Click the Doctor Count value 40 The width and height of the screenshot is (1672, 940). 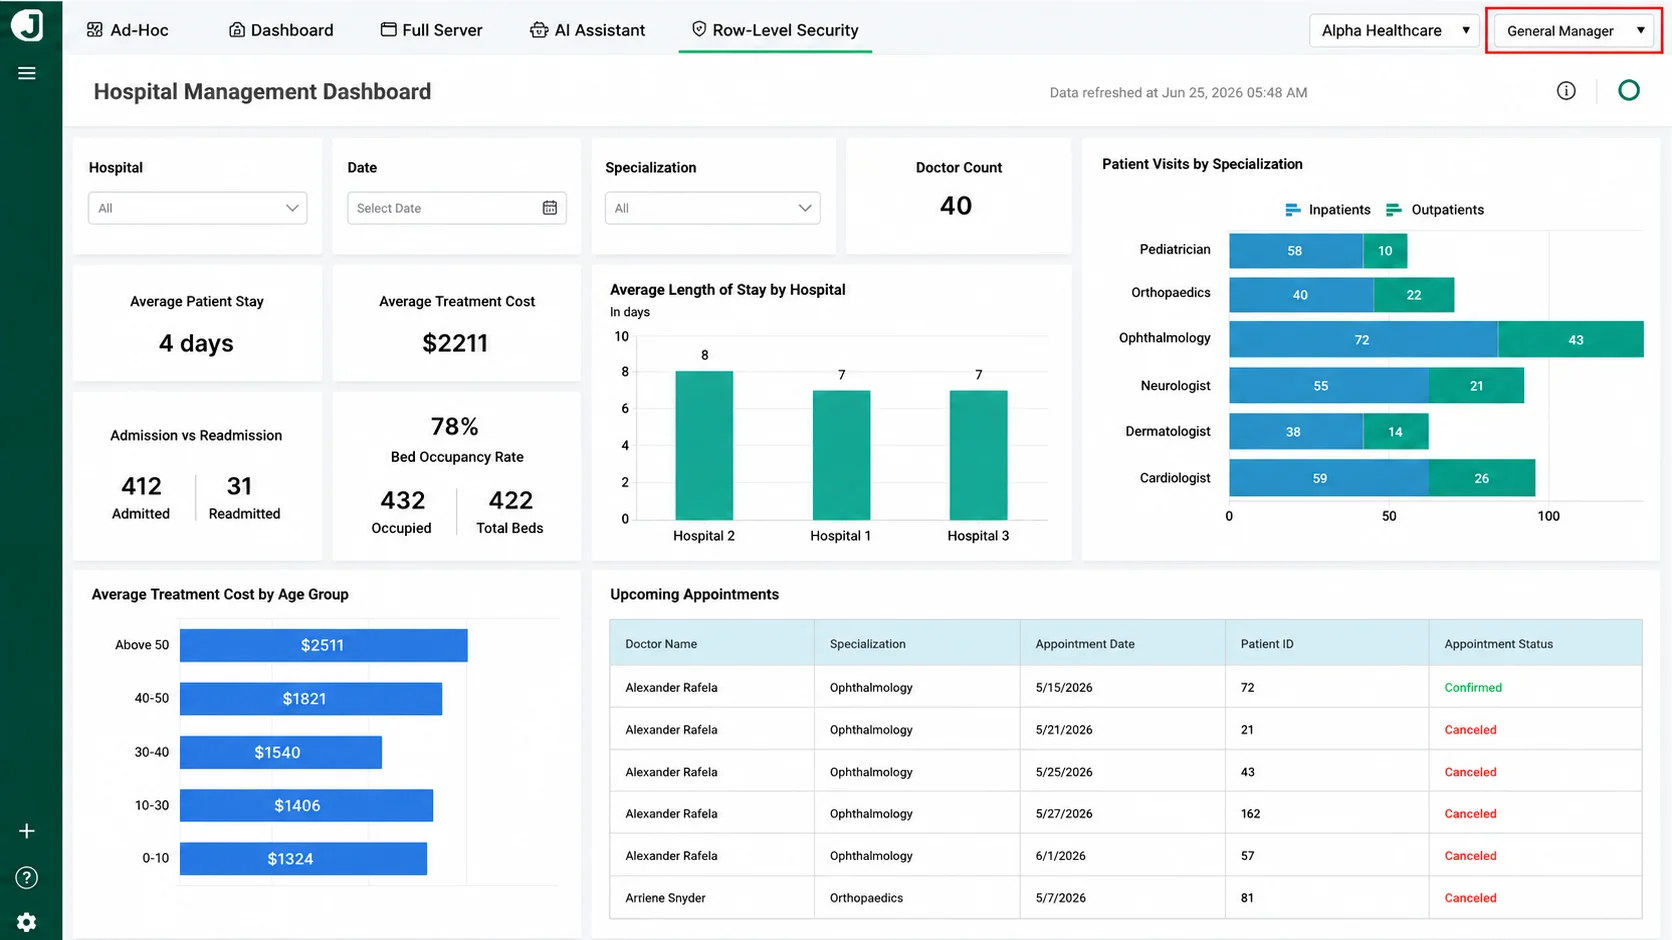click(x=956, y=206)
